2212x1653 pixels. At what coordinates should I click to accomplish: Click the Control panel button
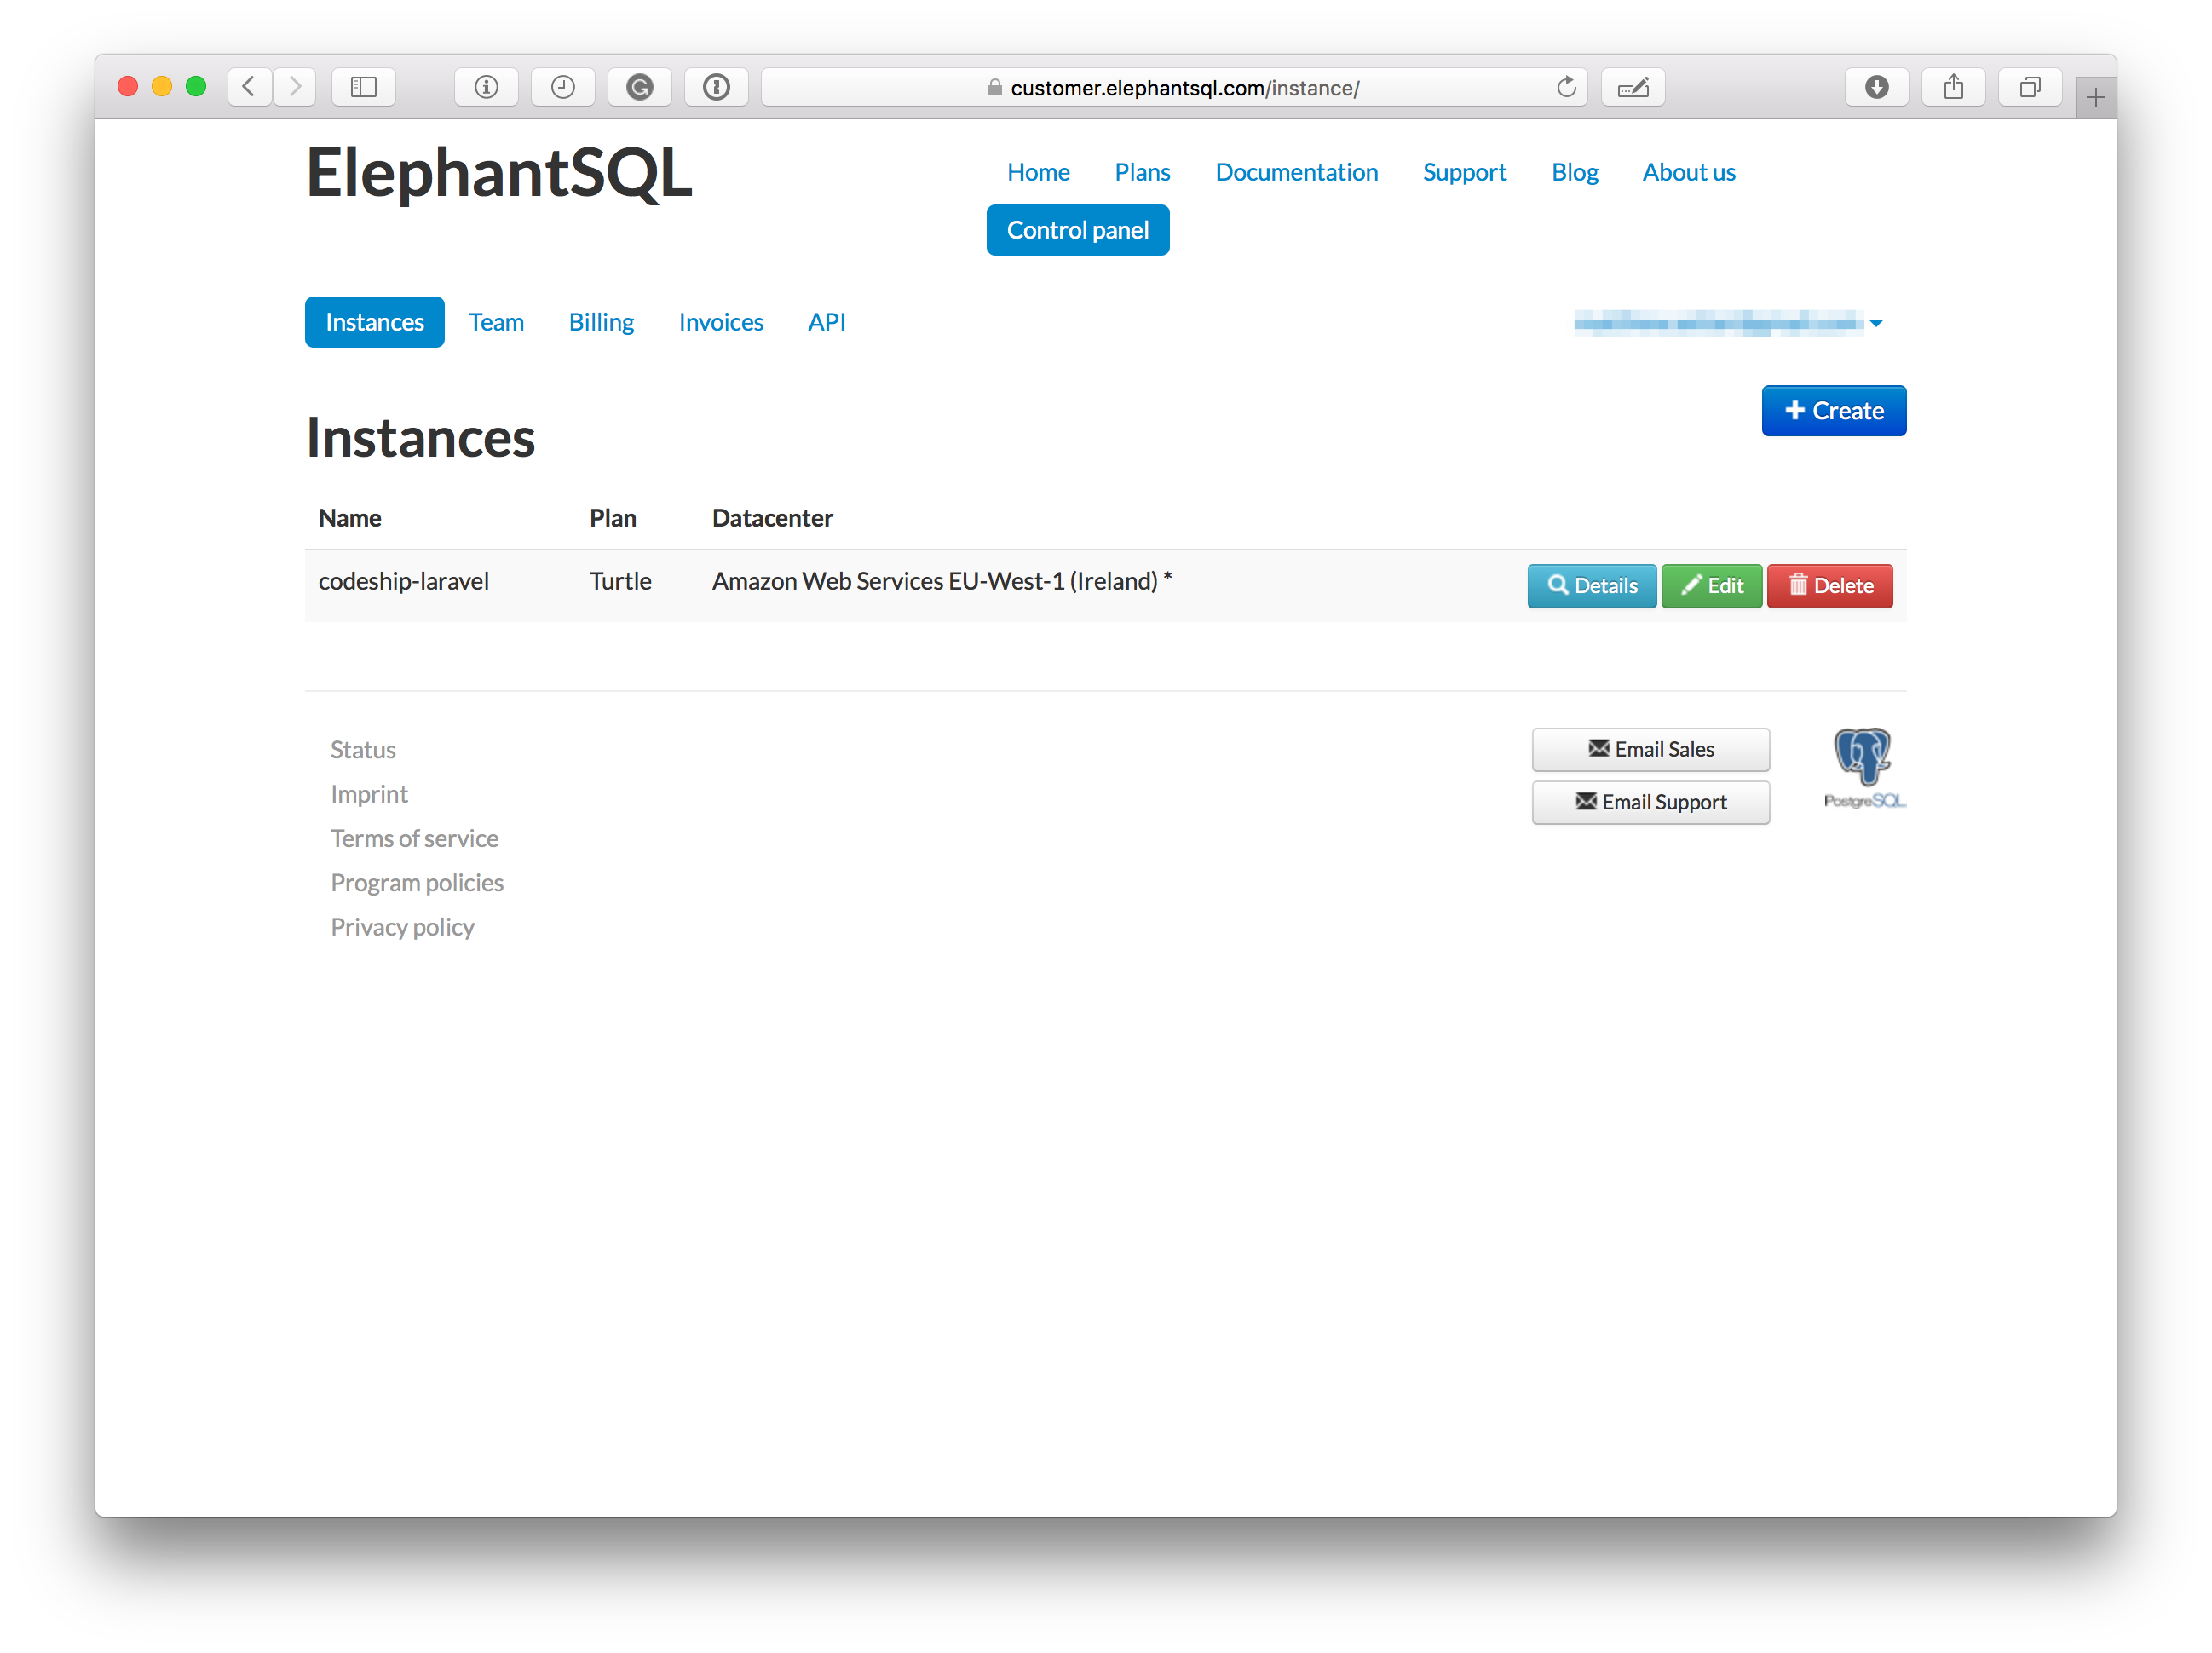[1078, 230]
